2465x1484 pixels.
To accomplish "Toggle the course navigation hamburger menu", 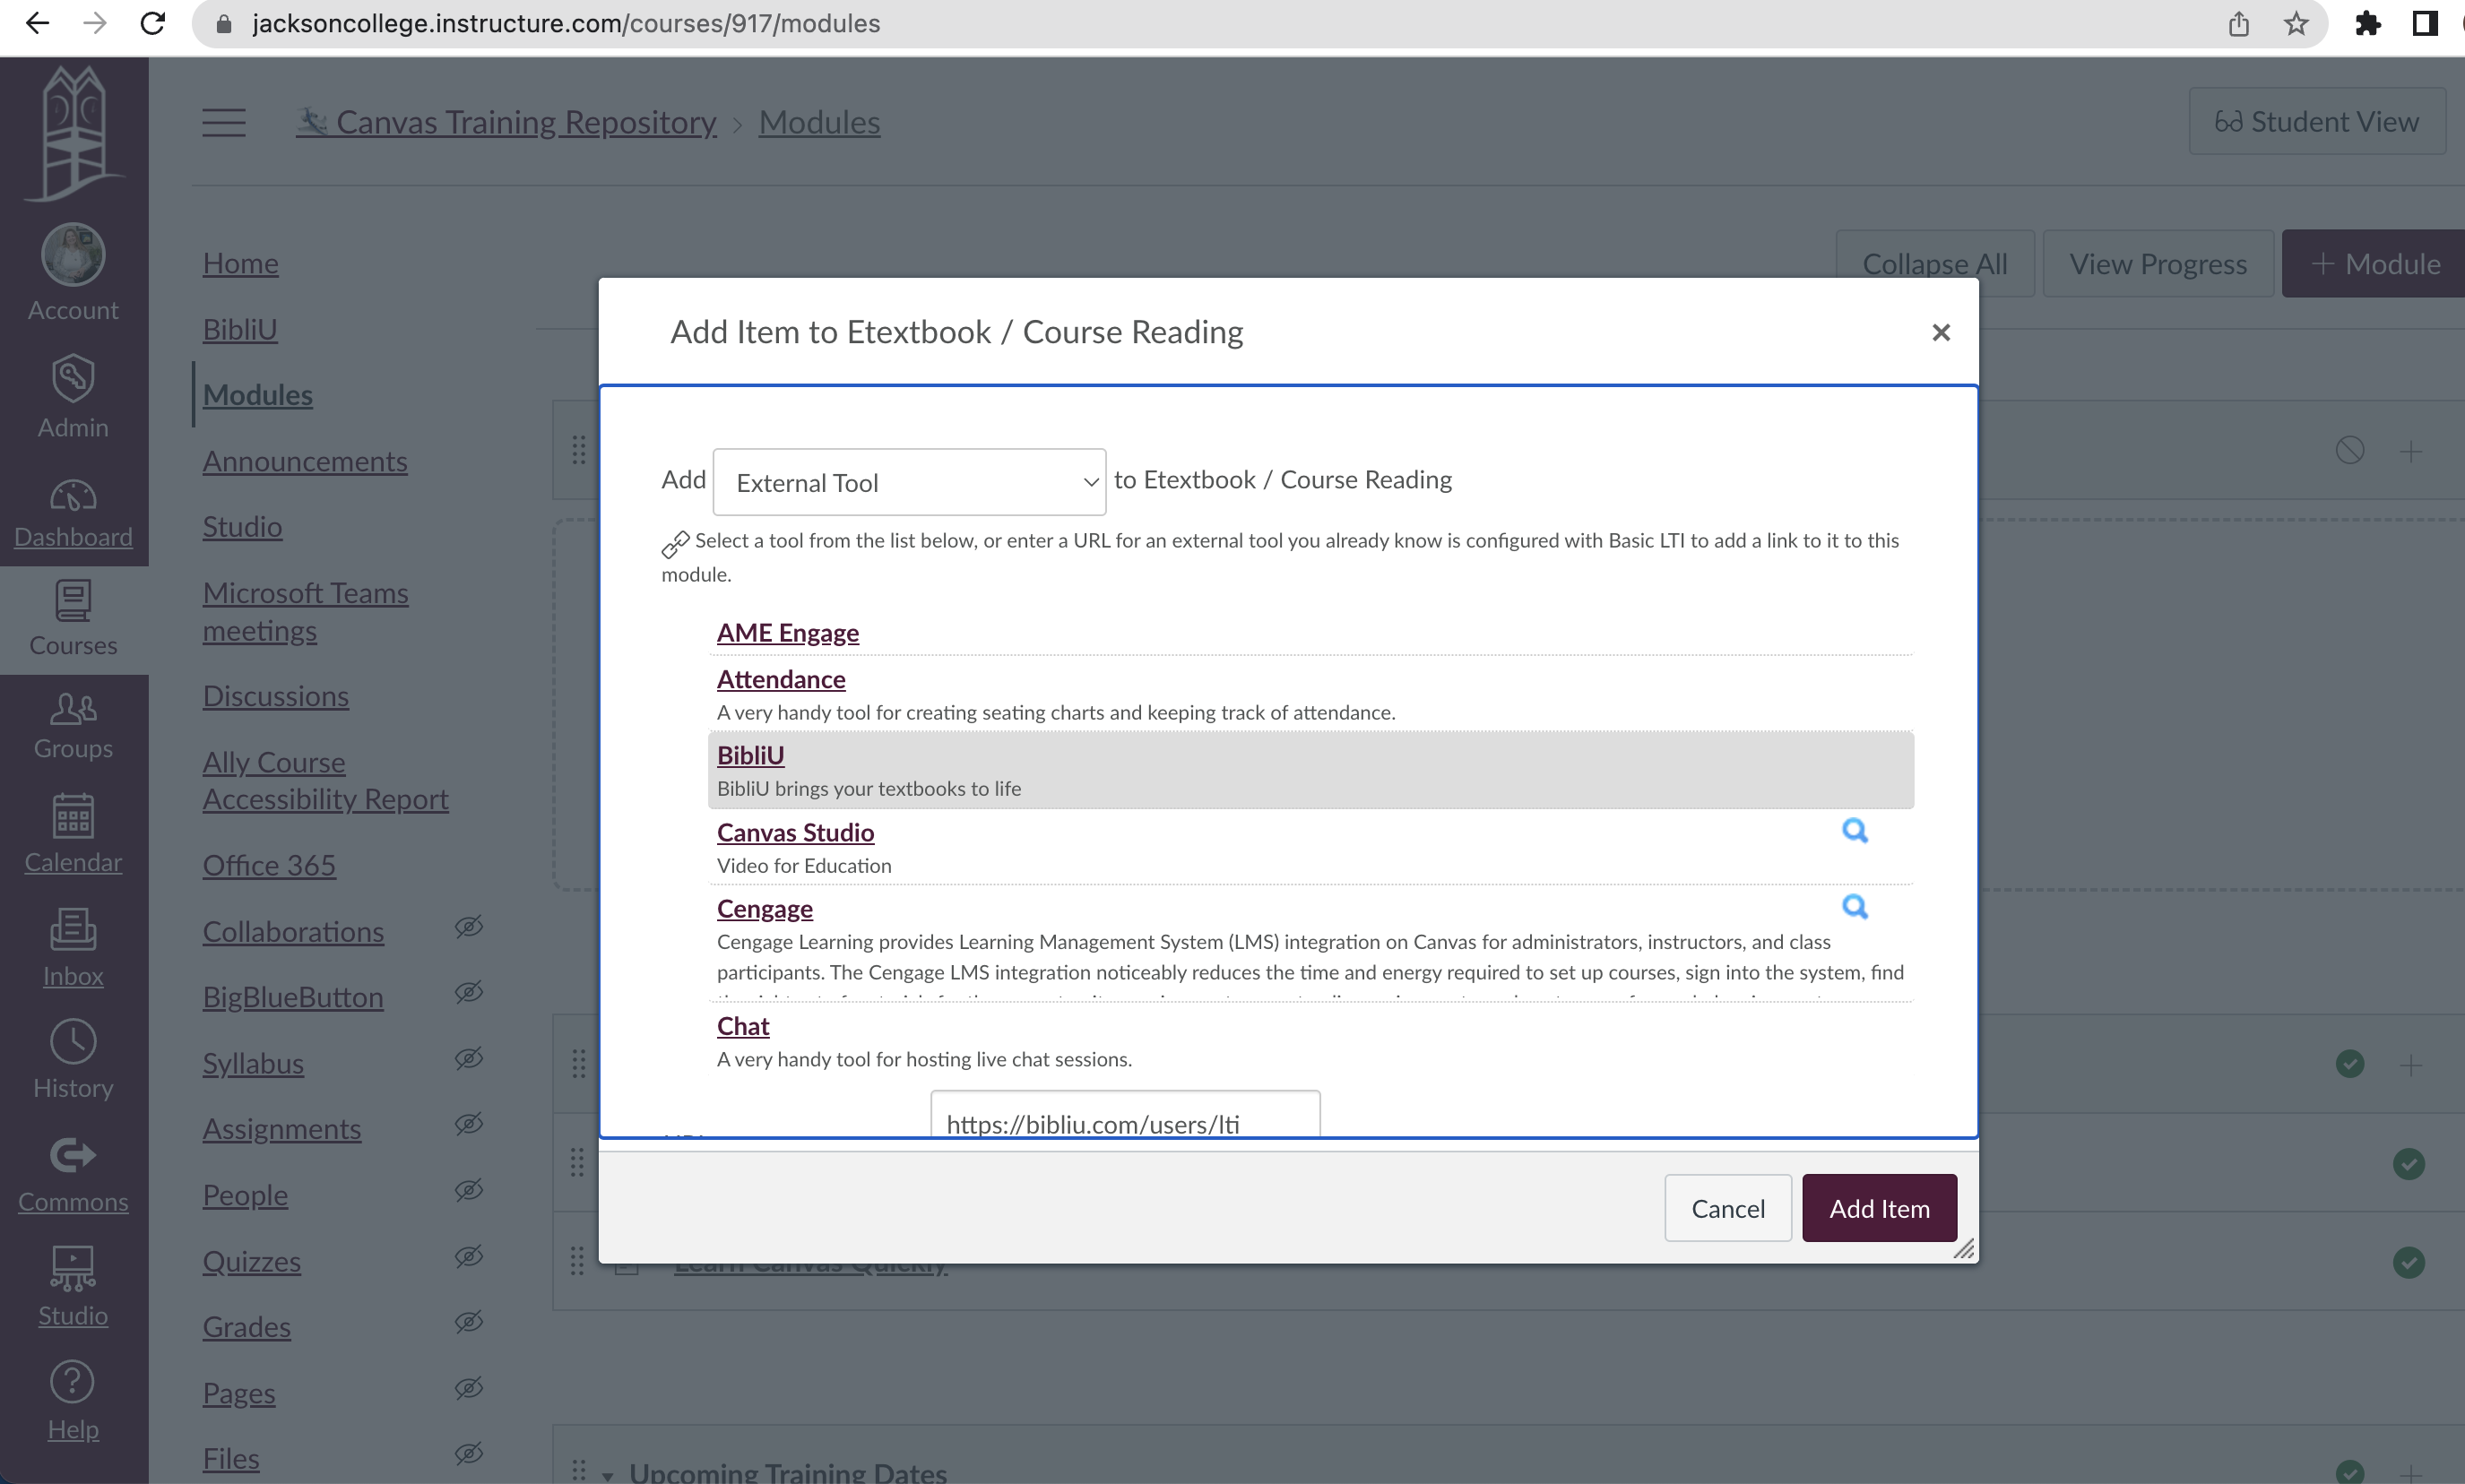I will point(224,122).
